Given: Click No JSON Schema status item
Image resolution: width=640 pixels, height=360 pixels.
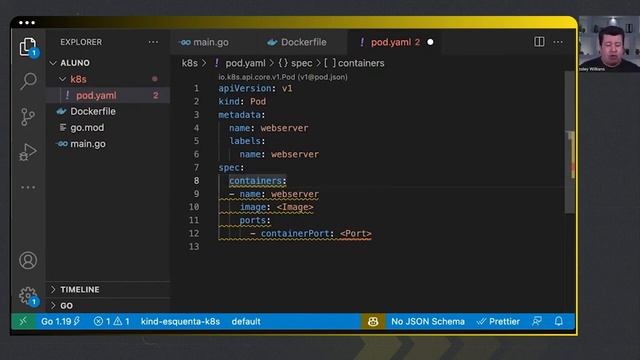Looking at the screenshot, I should pyautogui.click(x=428, y=322).
